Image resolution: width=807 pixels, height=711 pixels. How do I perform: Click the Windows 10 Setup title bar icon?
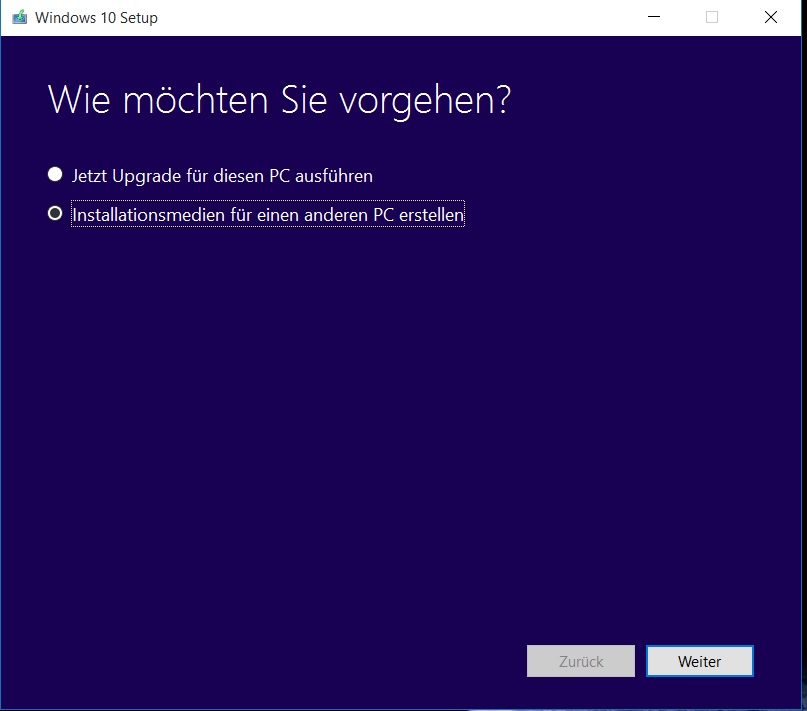click(20, 18)
